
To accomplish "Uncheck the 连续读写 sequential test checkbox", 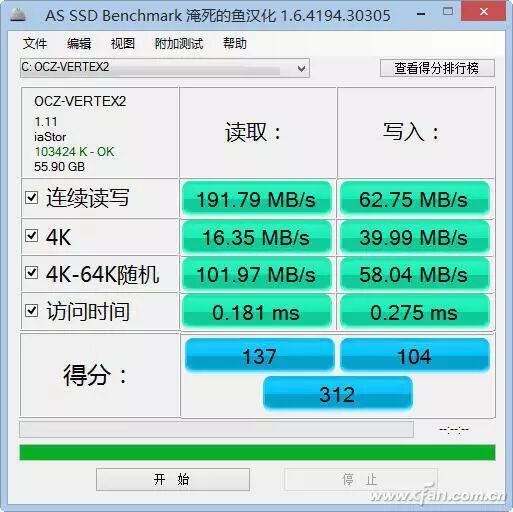I will click(32, 198).
